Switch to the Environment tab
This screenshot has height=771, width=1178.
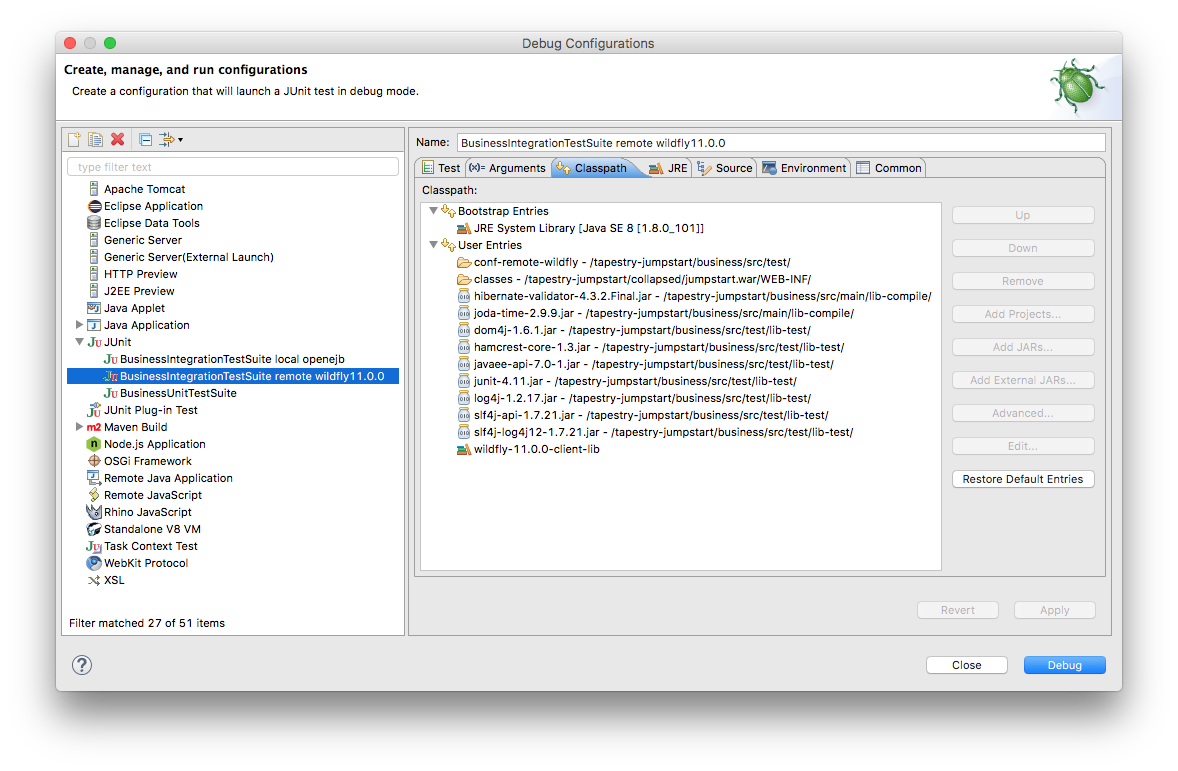804,168
